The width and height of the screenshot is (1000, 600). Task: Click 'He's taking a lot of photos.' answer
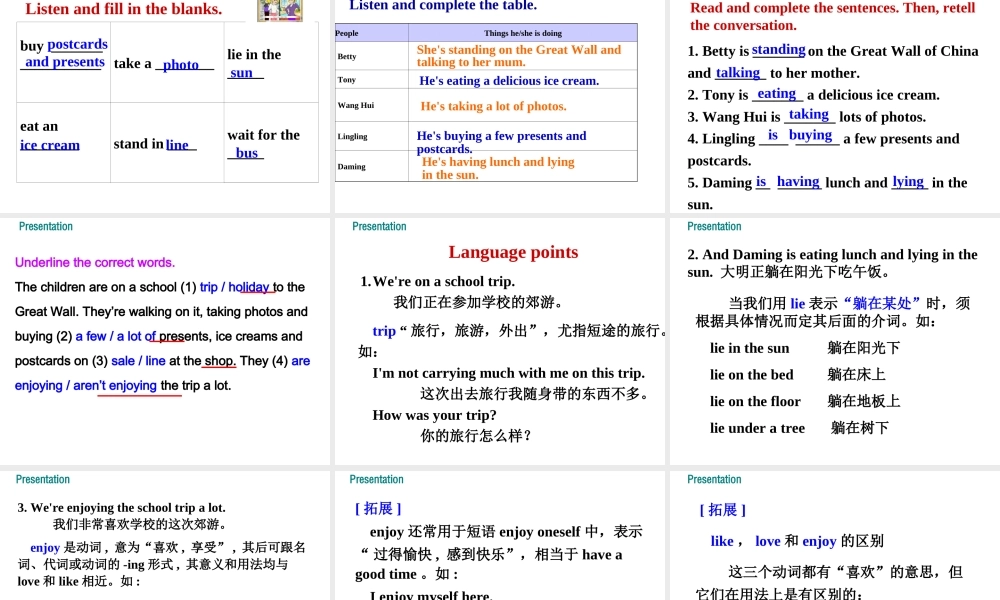(x=493, y=106)
